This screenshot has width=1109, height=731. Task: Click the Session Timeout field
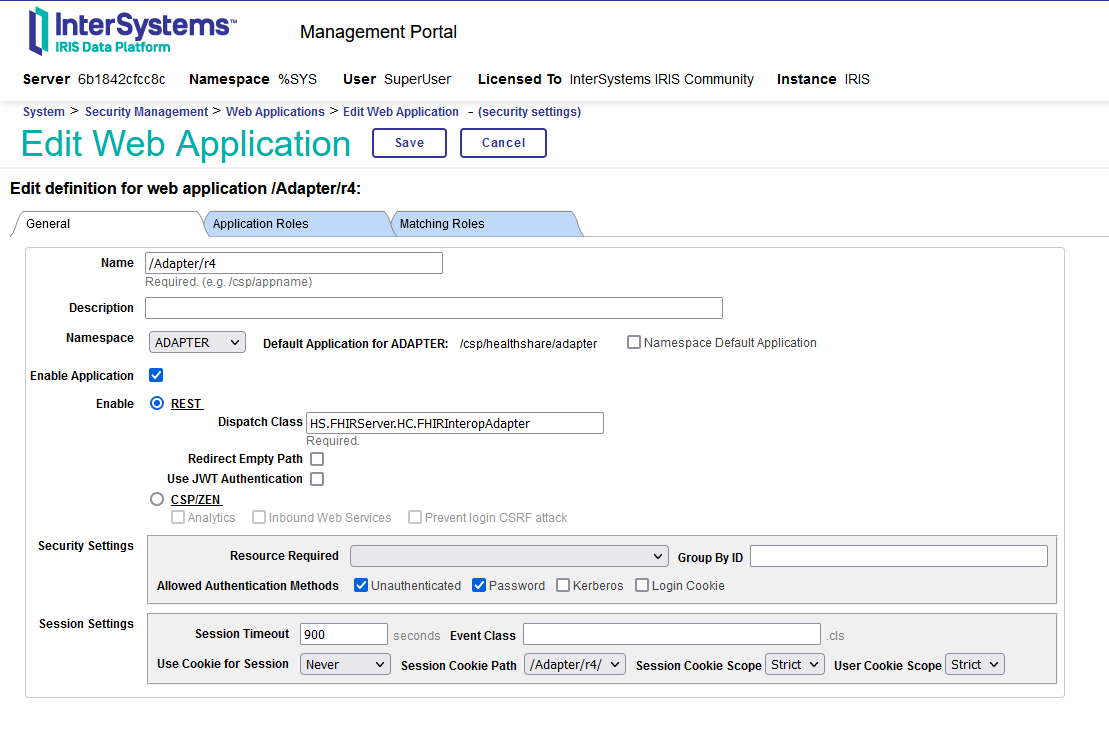pyautogui.click(x=343, y=634)
